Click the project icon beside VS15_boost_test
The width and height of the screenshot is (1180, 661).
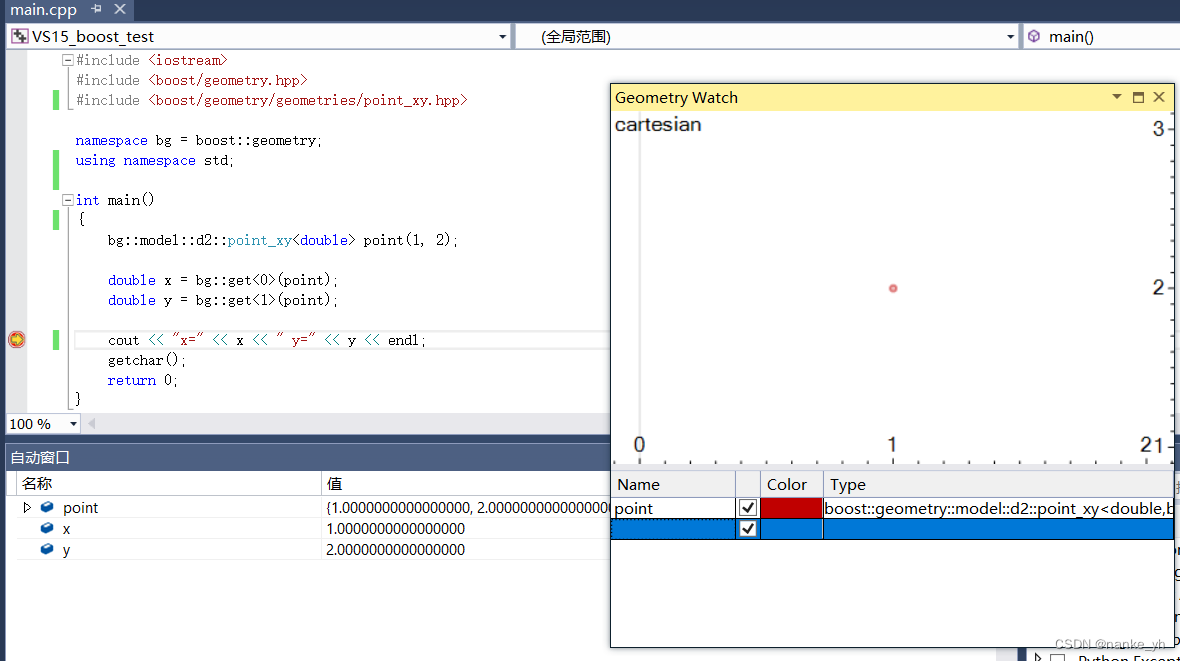pyautogui.click(x=17, y=35)
